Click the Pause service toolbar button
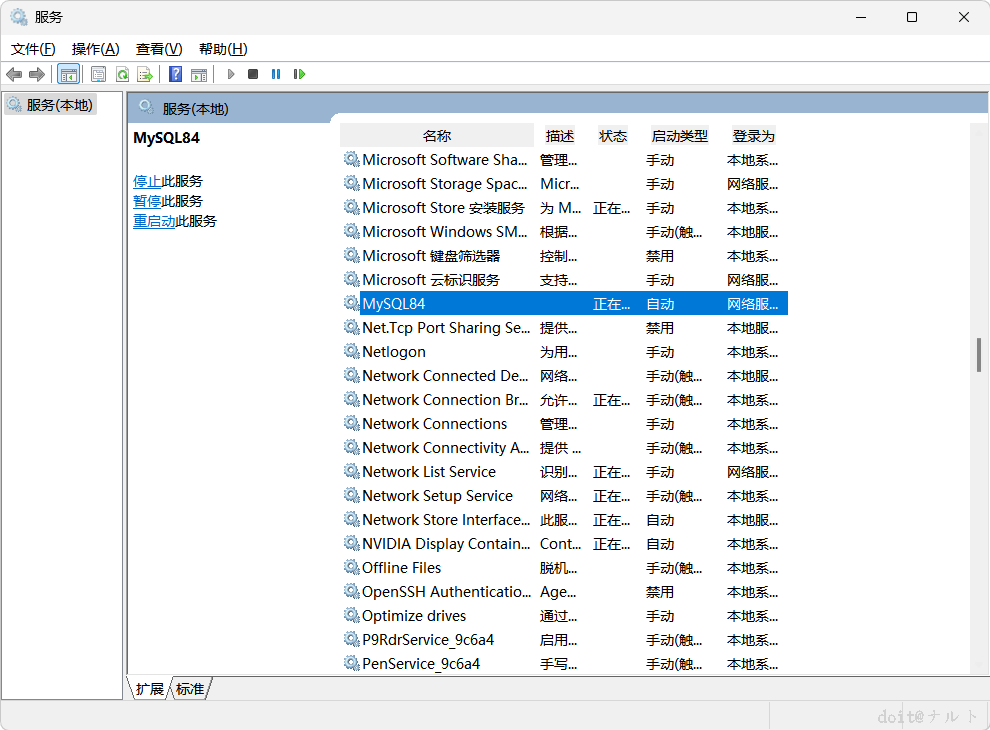The height and width of the screenshot is (730, 990). point(276,75)
